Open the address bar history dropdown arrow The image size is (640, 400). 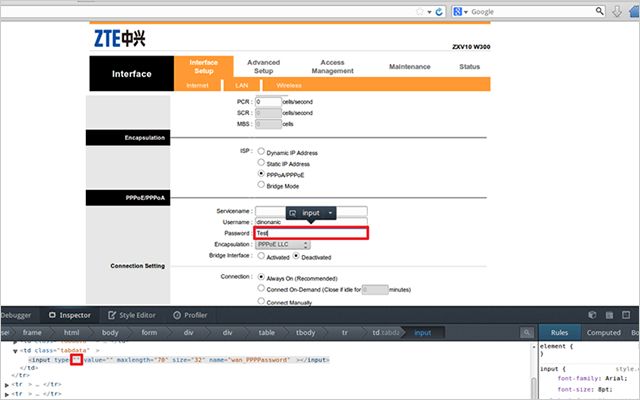click(x=429, y=12)
